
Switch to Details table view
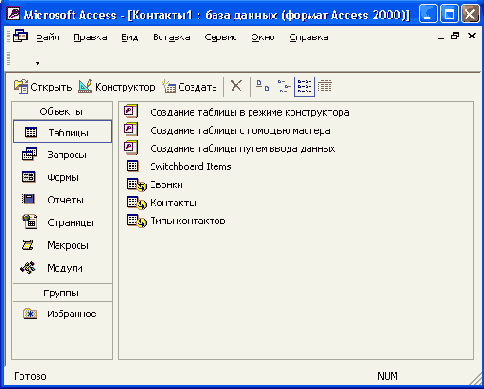tap(324, 86)
